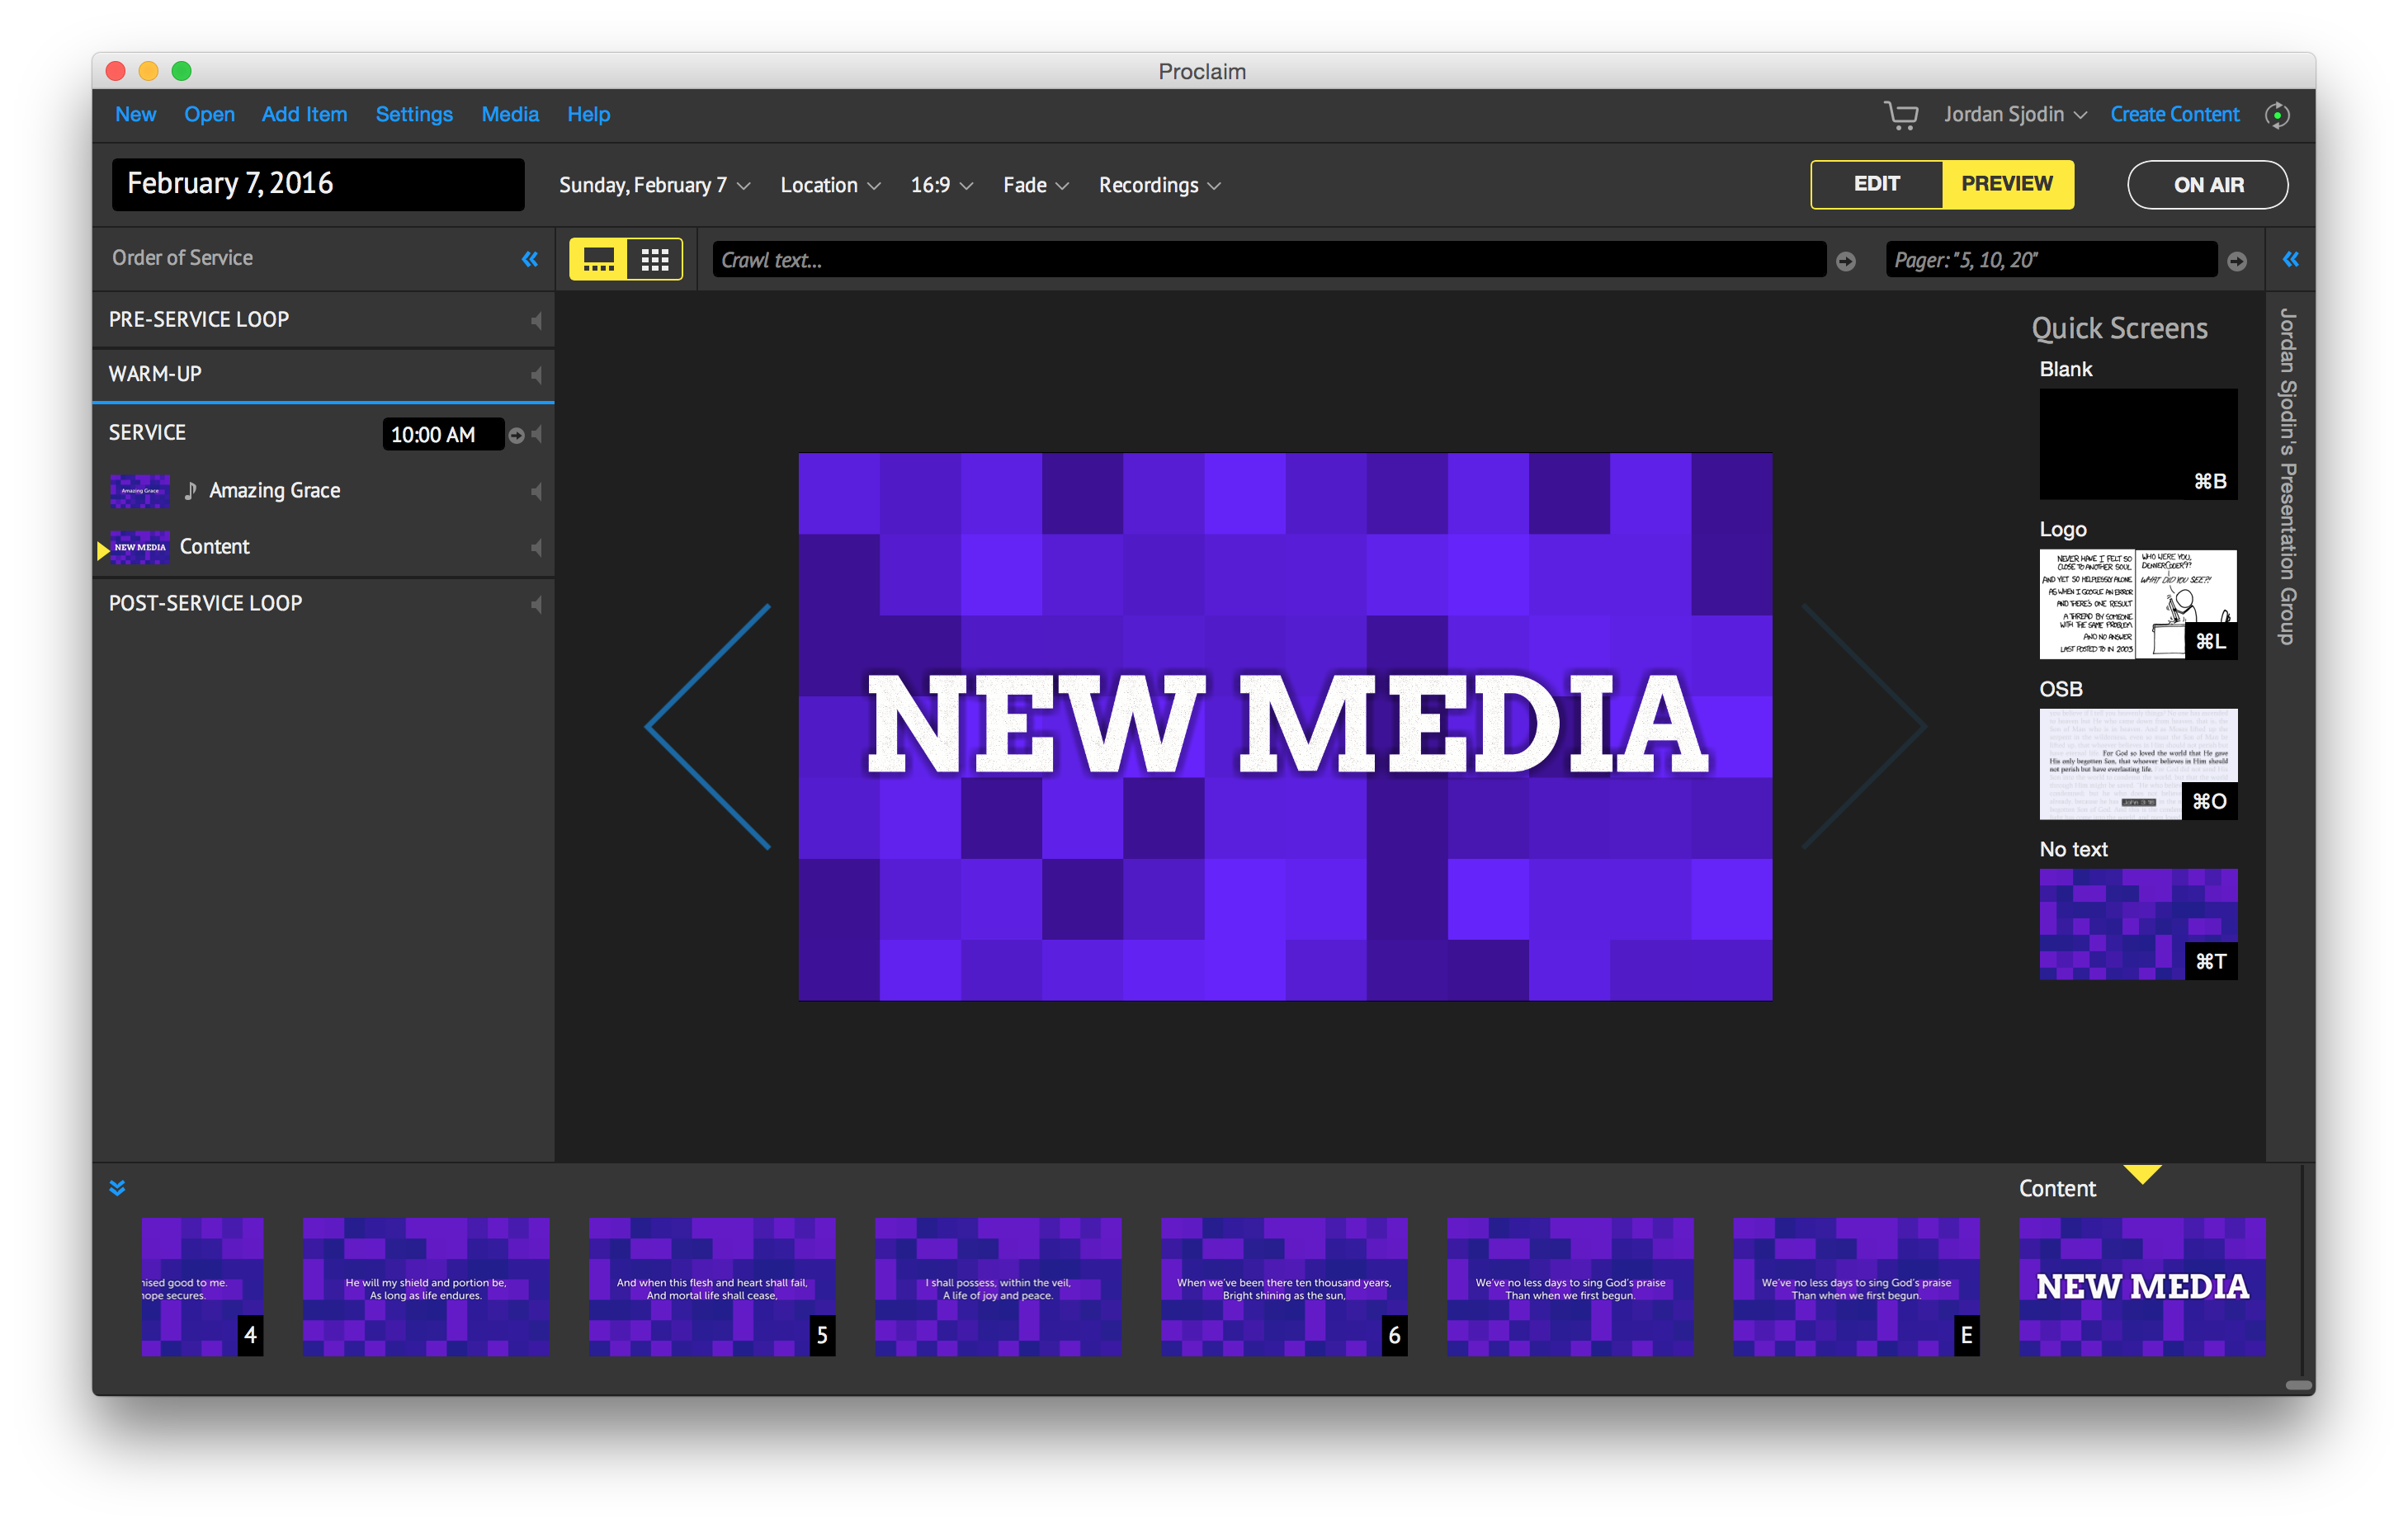
Task: Toggle the PRE-SERVICE LOOP speaker icon
Action: 537,320
